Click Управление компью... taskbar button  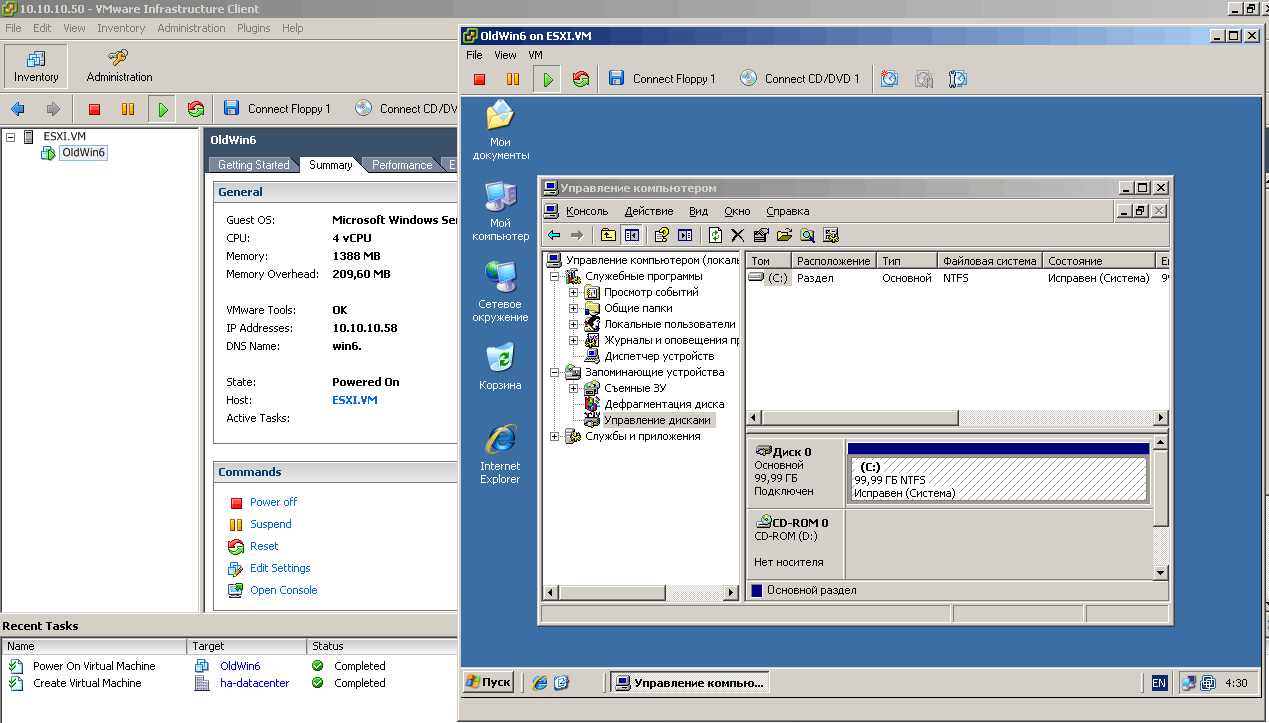point(689,683)
